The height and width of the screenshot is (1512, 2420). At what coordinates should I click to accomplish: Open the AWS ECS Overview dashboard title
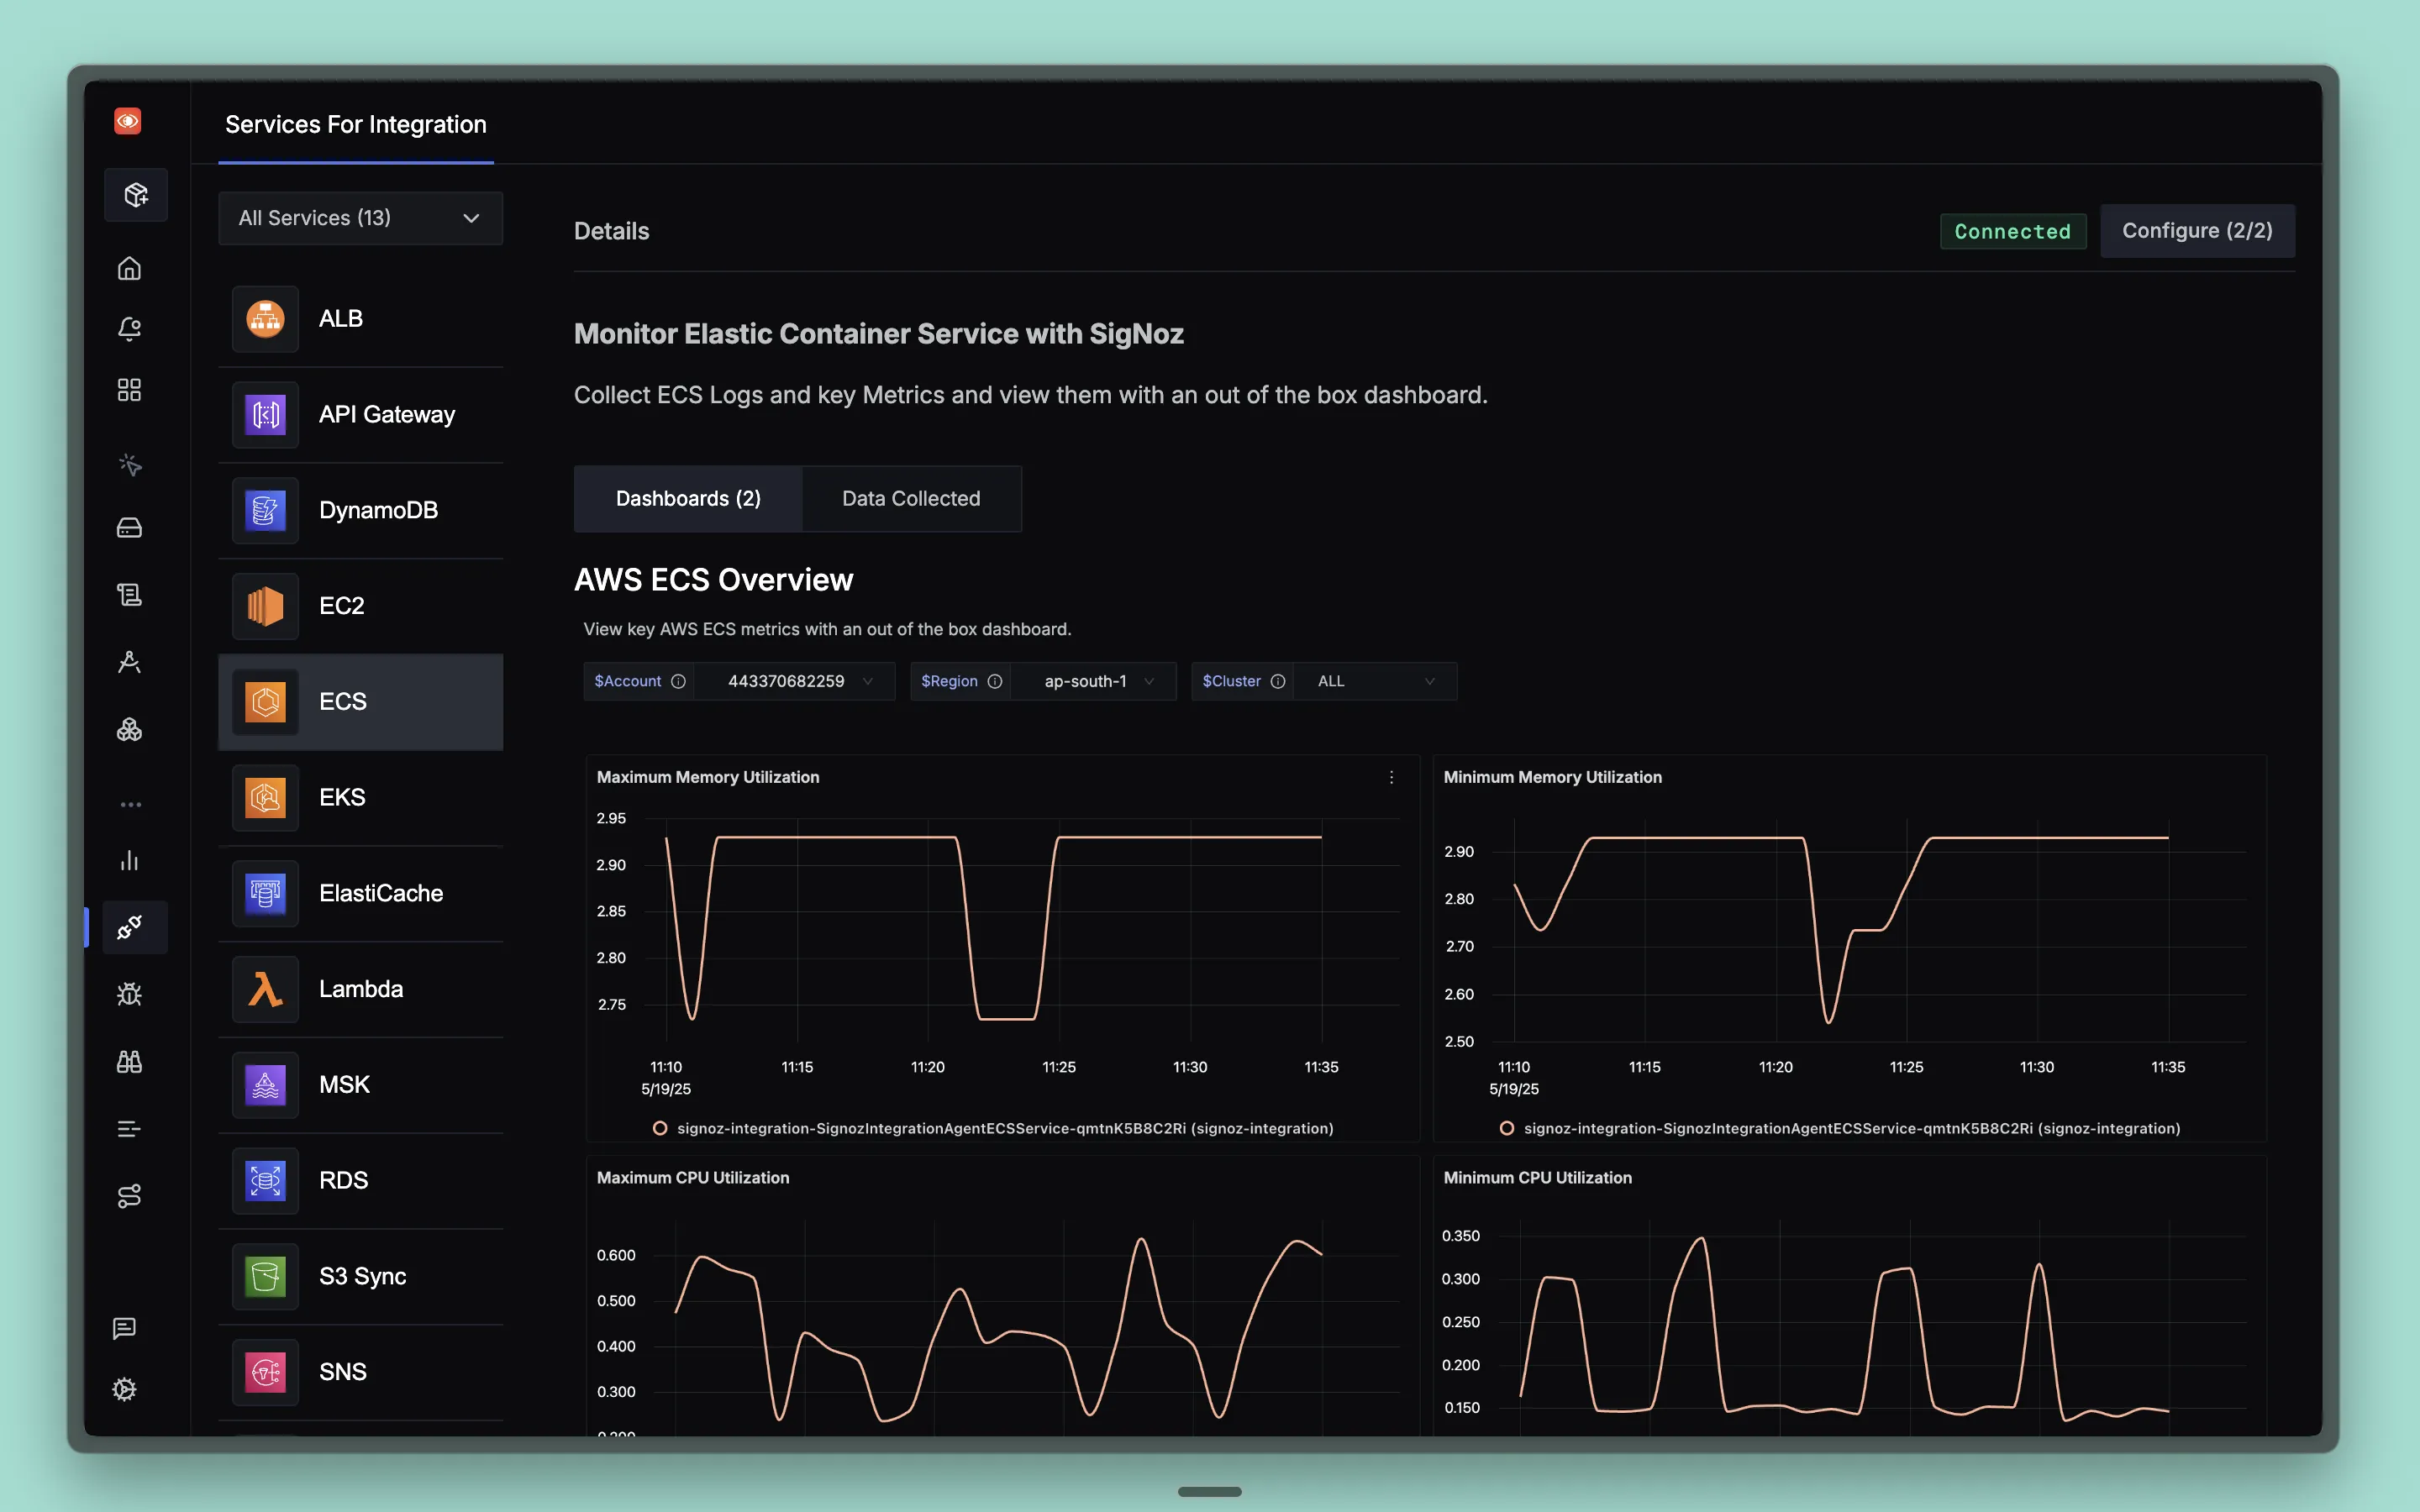coord(714,579)
